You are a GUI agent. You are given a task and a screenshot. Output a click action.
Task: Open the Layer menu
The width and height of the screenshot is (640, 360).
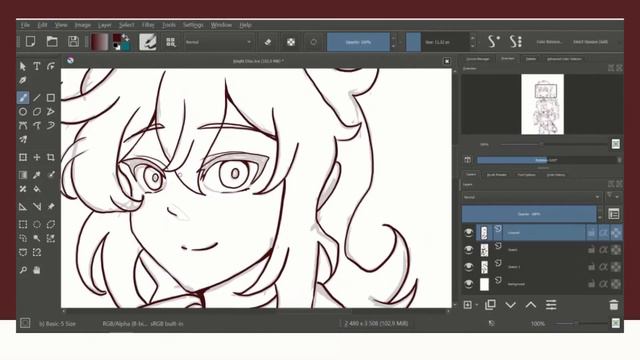(104, 25)
